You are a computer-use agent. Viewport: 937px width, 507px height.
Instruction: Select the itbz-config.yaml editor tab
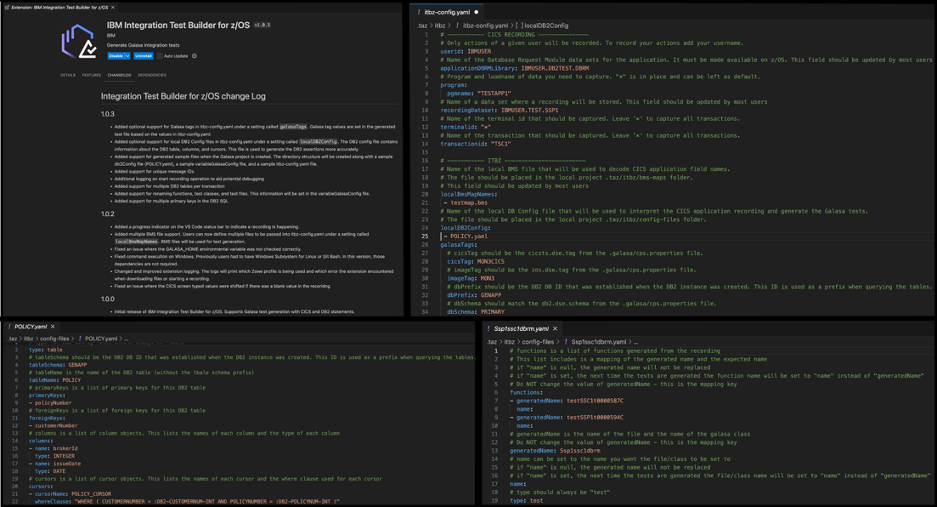click(x=446, y=12)
